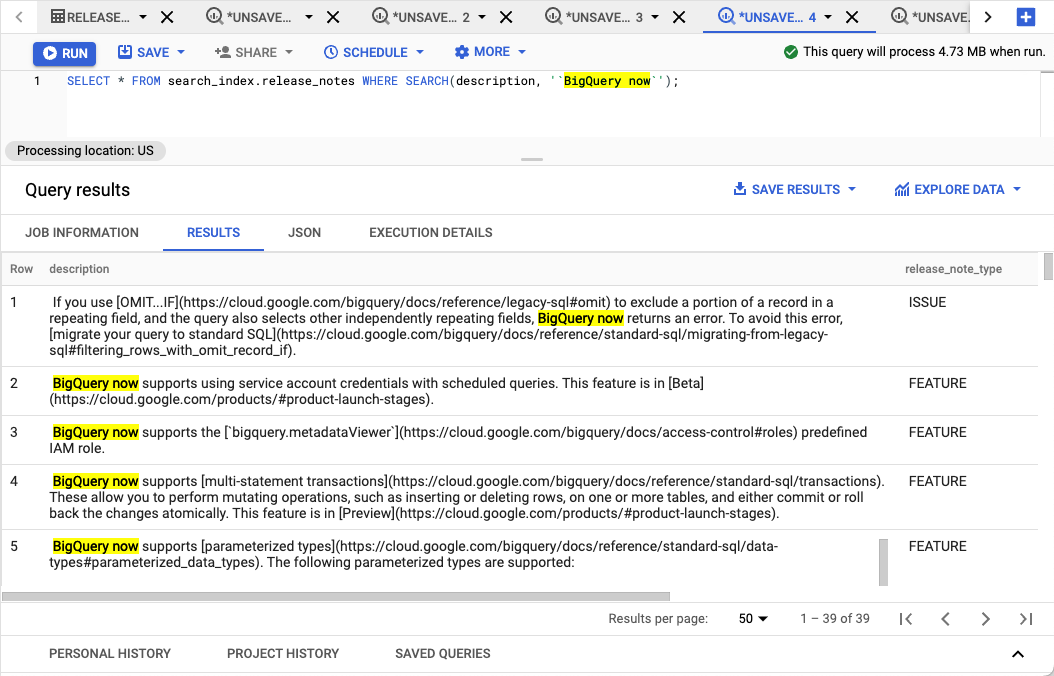The image size is (1054, 676).
Task: Click the Schedule clock icon
Action: point(330,52)
